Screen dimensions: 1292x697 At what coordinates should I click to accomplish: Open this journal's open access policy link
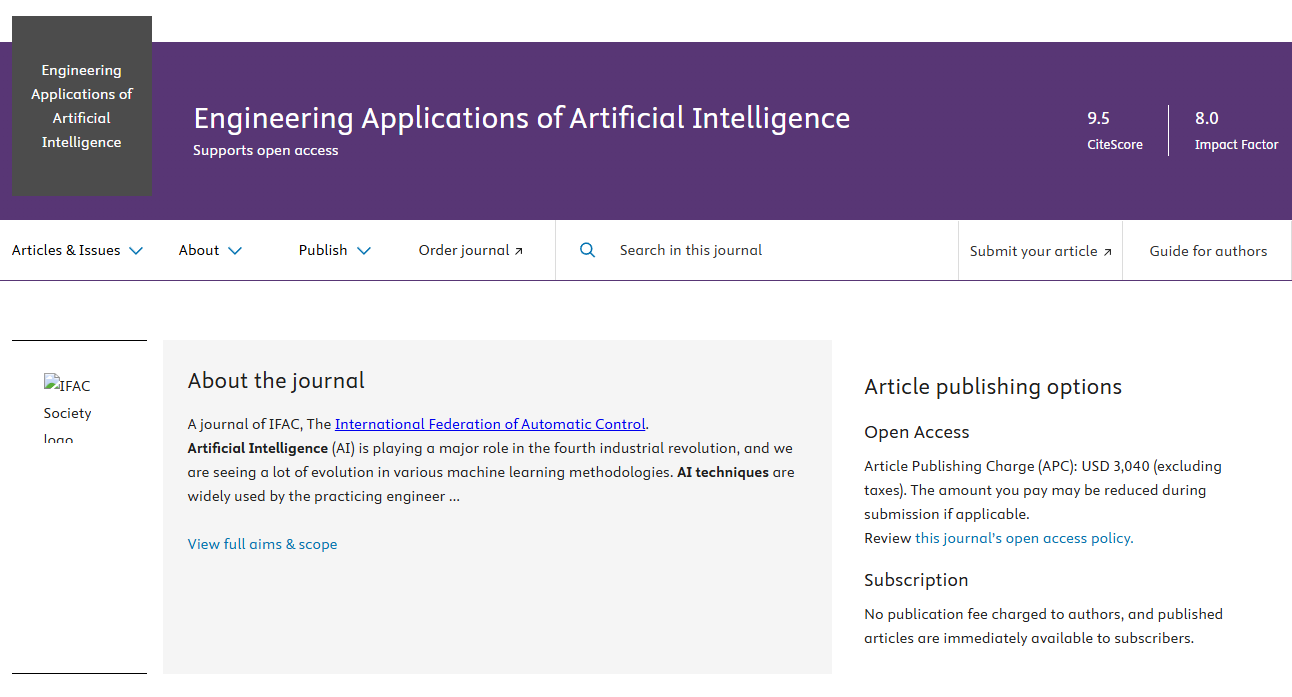tap(1022, 538)
